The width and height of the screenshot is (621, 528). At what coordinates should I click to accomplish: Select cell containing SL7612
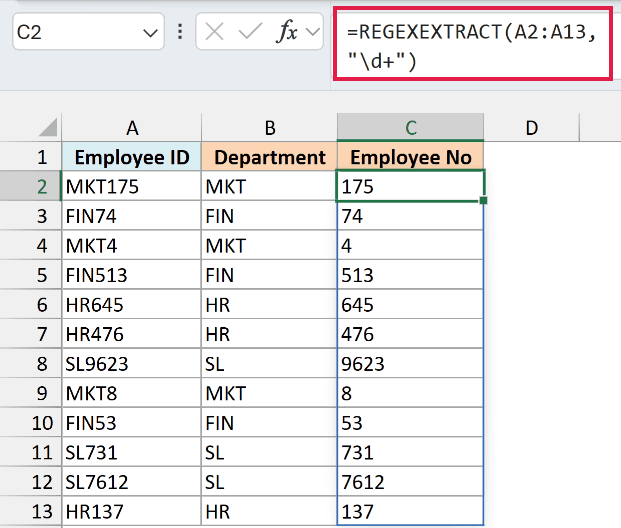131,482
